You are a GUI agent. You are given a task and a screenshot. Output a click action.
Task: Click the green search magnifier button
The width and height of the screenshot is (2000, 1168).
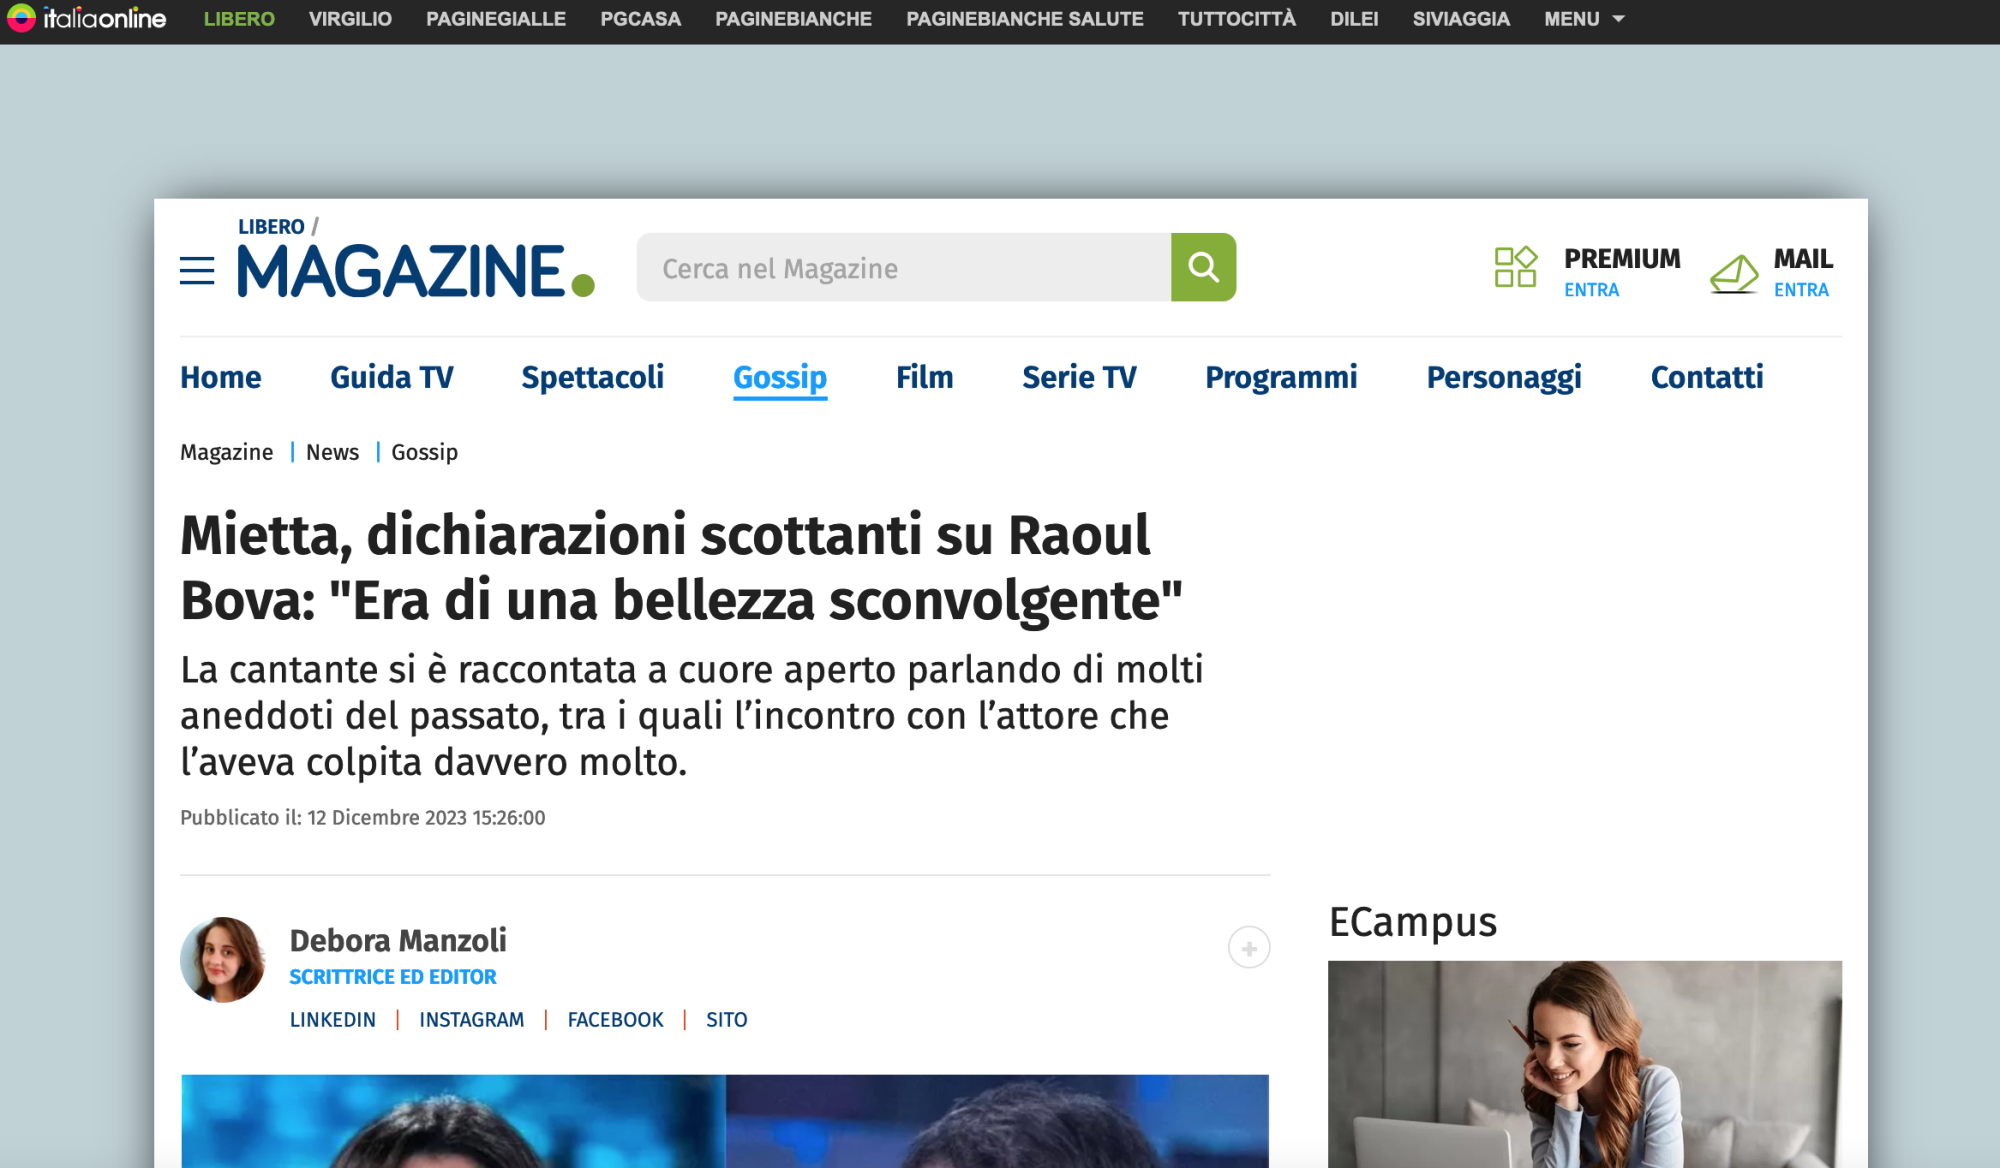point(1203,267)
